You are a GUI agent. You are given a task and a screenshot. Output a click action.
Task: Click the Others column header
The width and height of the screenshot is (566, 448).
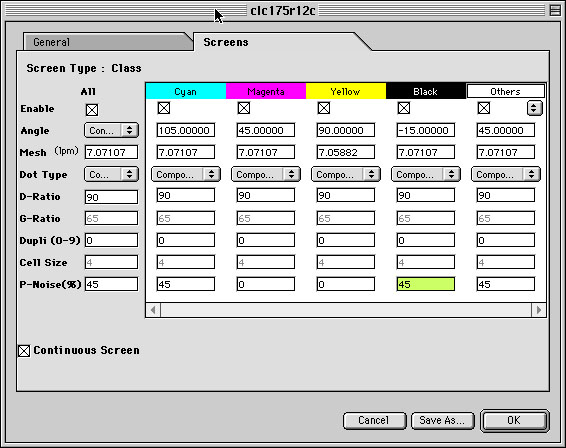(506, 91)
